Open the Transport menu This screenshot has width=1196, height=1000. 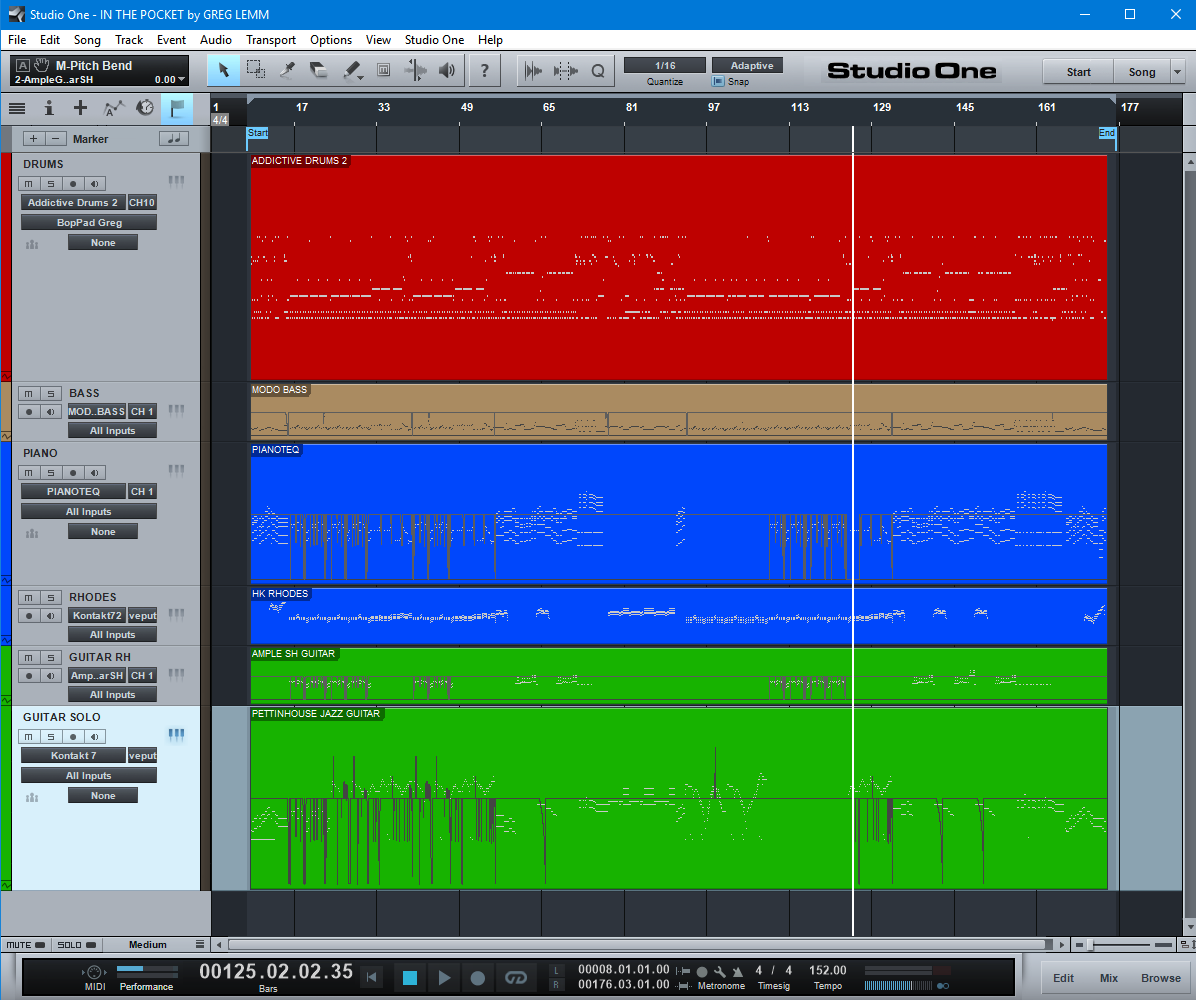[x=271, y=40]
